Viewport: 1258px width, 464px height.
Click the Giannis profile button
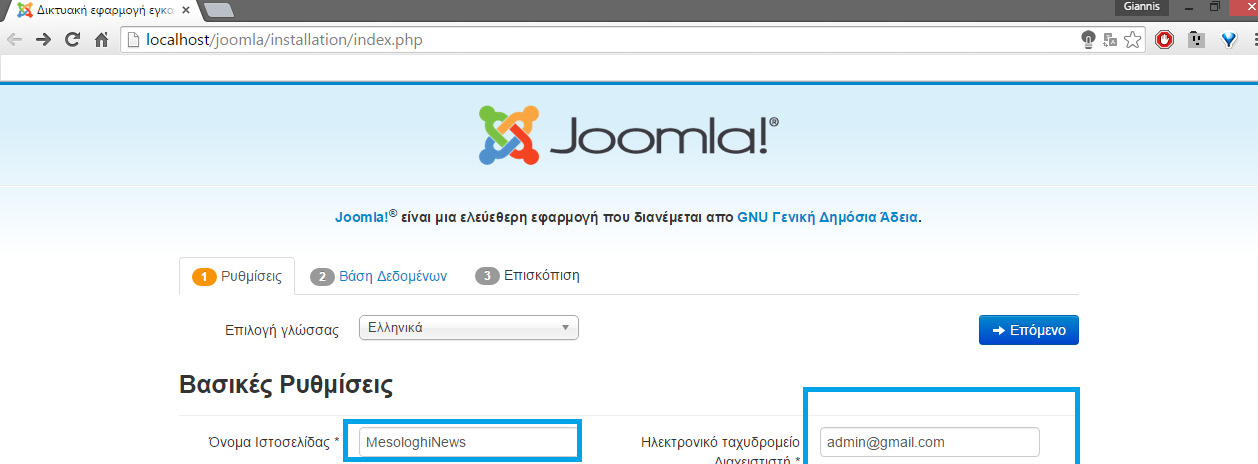tap(1141, 6)
